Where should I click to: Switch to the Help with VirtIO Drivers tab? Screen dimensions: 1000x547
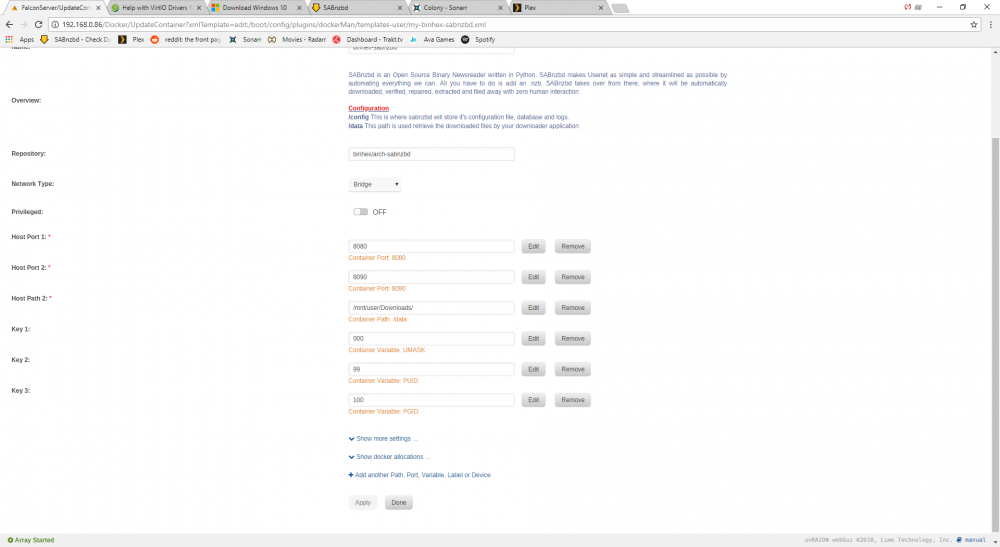point(156,8)
